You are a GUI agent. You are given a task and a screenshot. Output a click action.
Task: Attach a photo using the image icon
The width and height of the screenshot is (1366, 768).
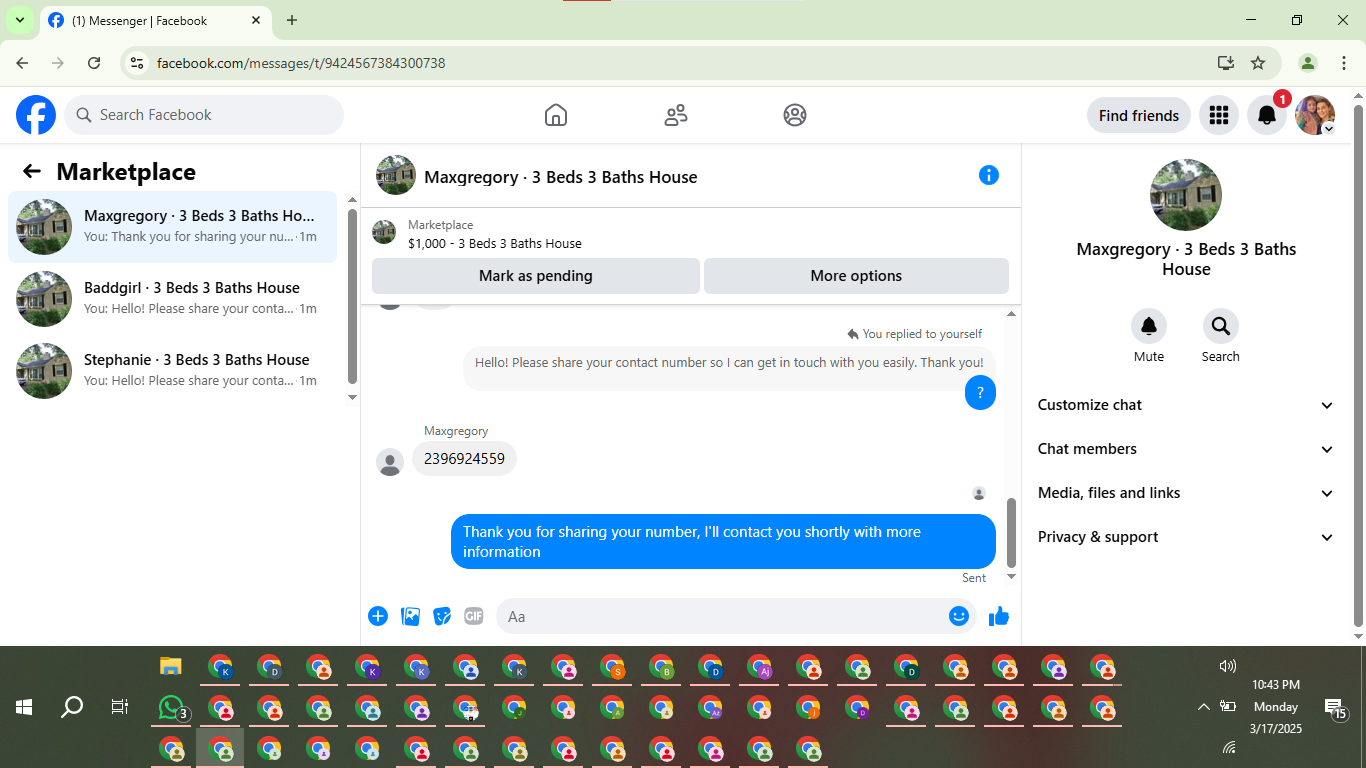(410, 616)
